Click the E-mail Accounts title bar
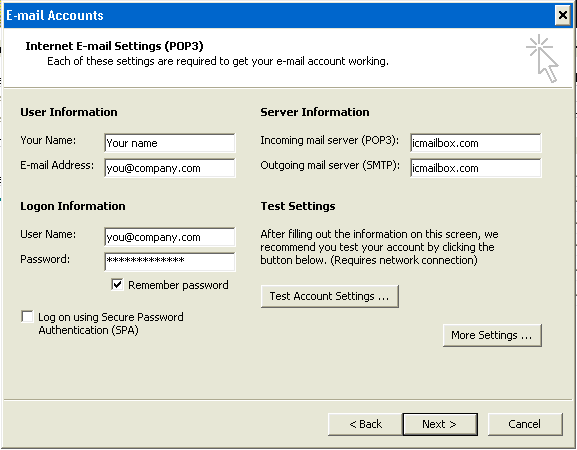Viewport: 577px width, 450px height. 280,15
